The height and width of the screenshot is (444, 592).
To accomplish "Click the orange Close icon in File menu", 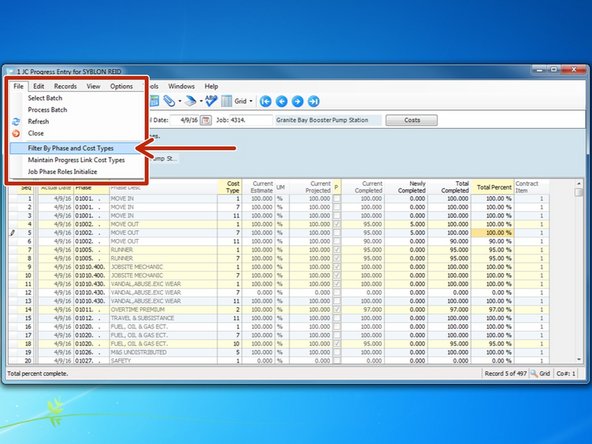I will click(16, 133).
